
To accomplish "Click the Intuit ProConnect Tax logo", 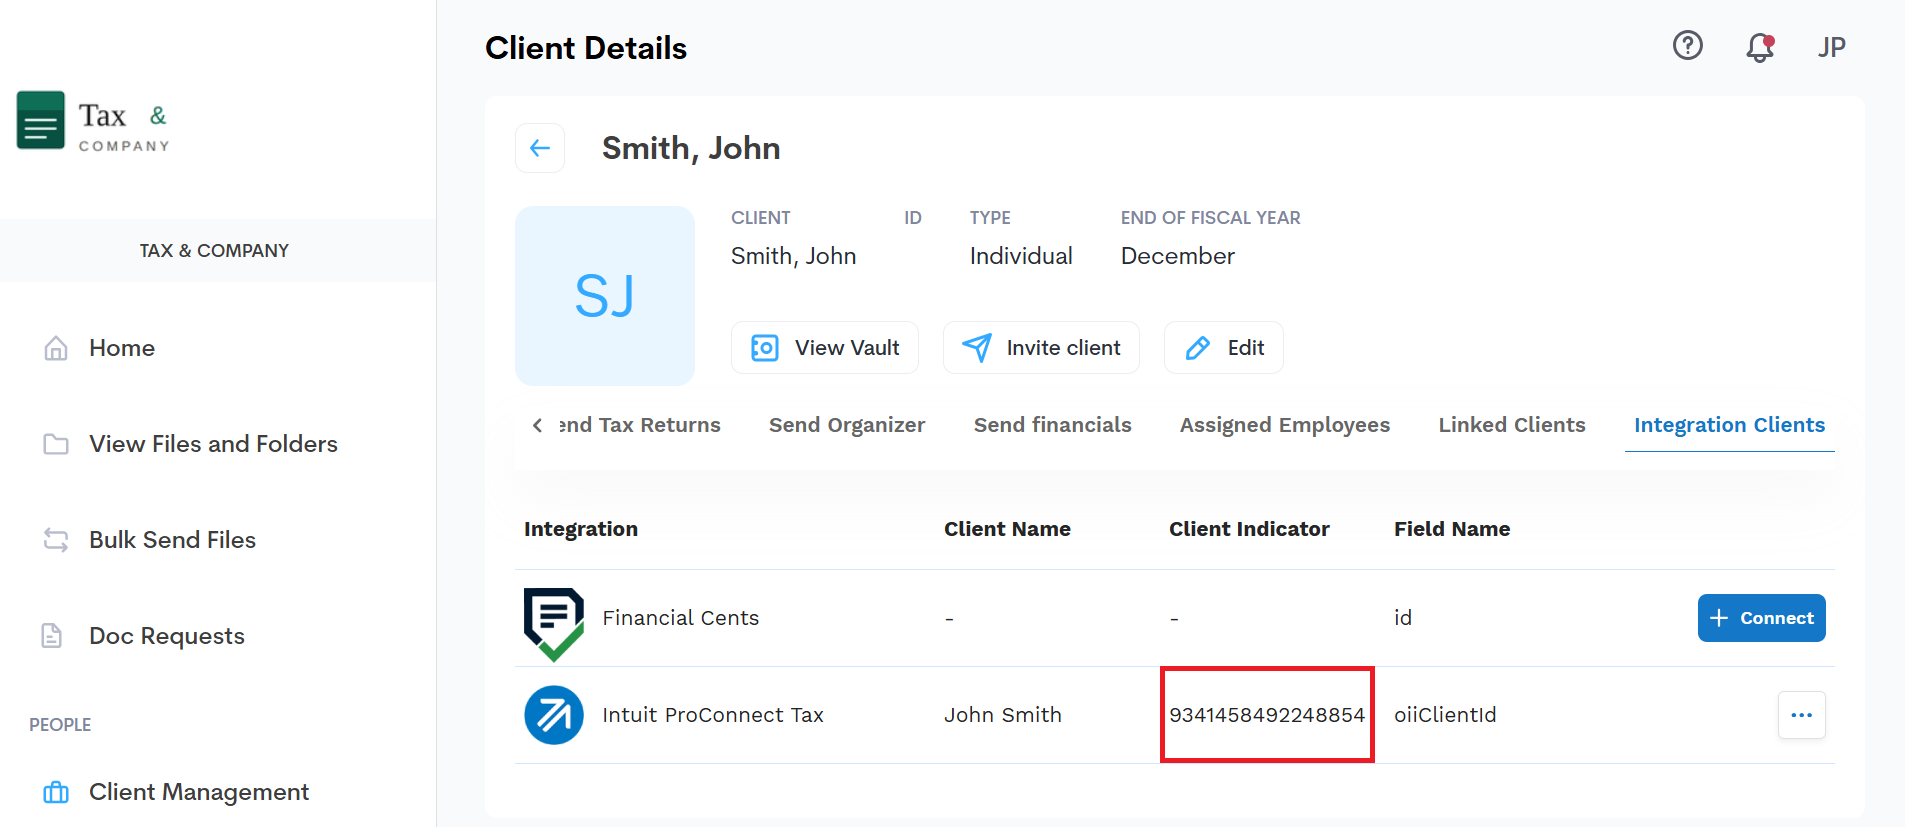I will 554,715.
